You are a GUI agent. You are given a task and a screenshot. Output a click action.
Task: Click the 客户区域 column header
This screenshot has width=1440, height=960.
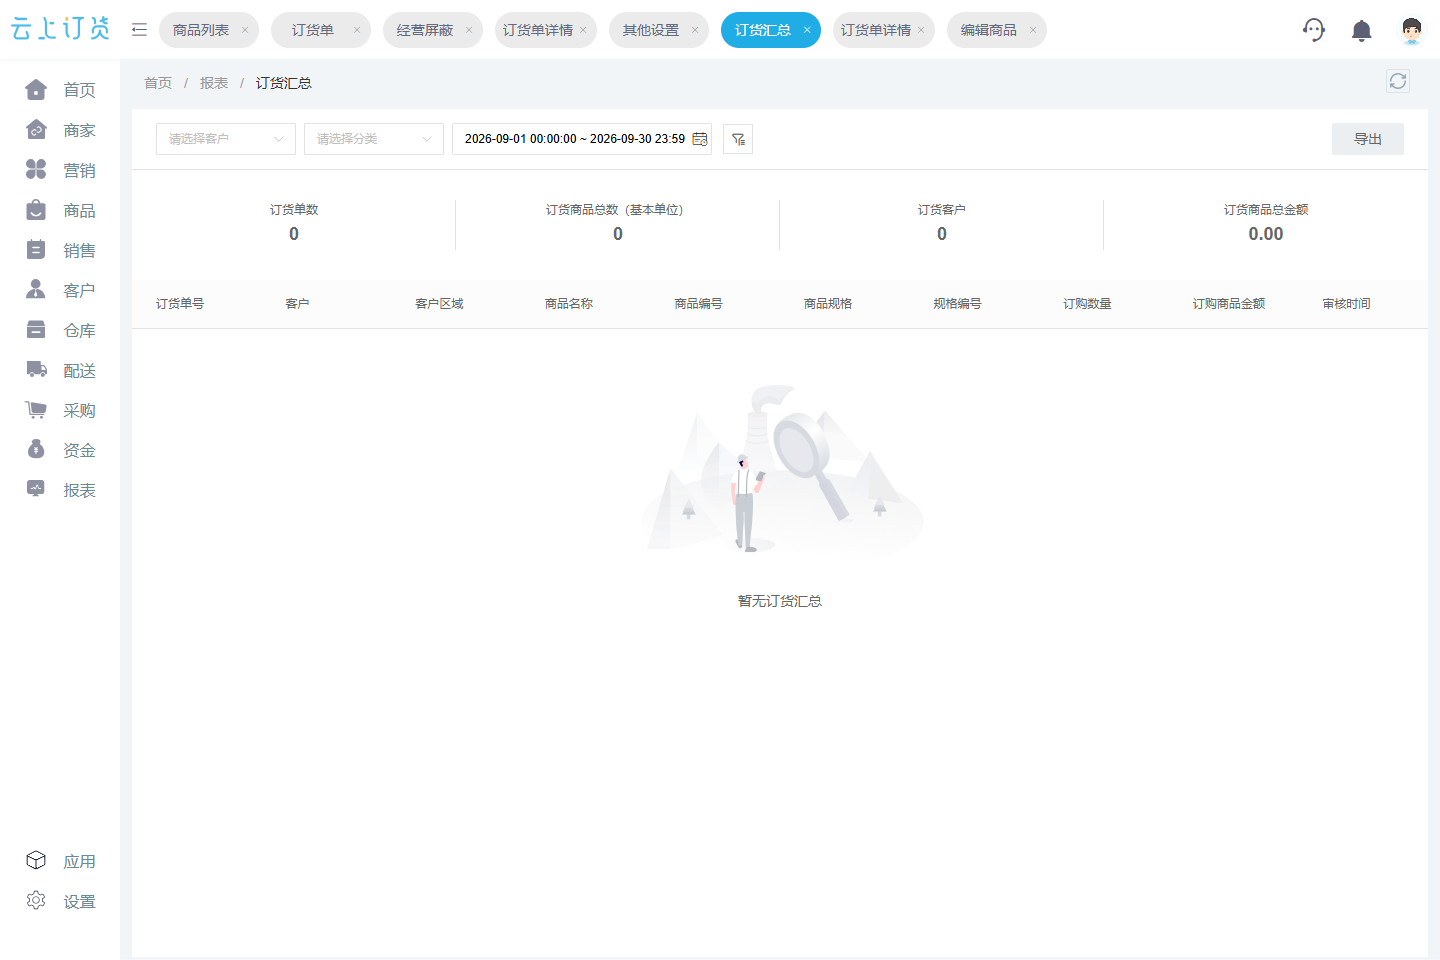[x=439, y=304]
